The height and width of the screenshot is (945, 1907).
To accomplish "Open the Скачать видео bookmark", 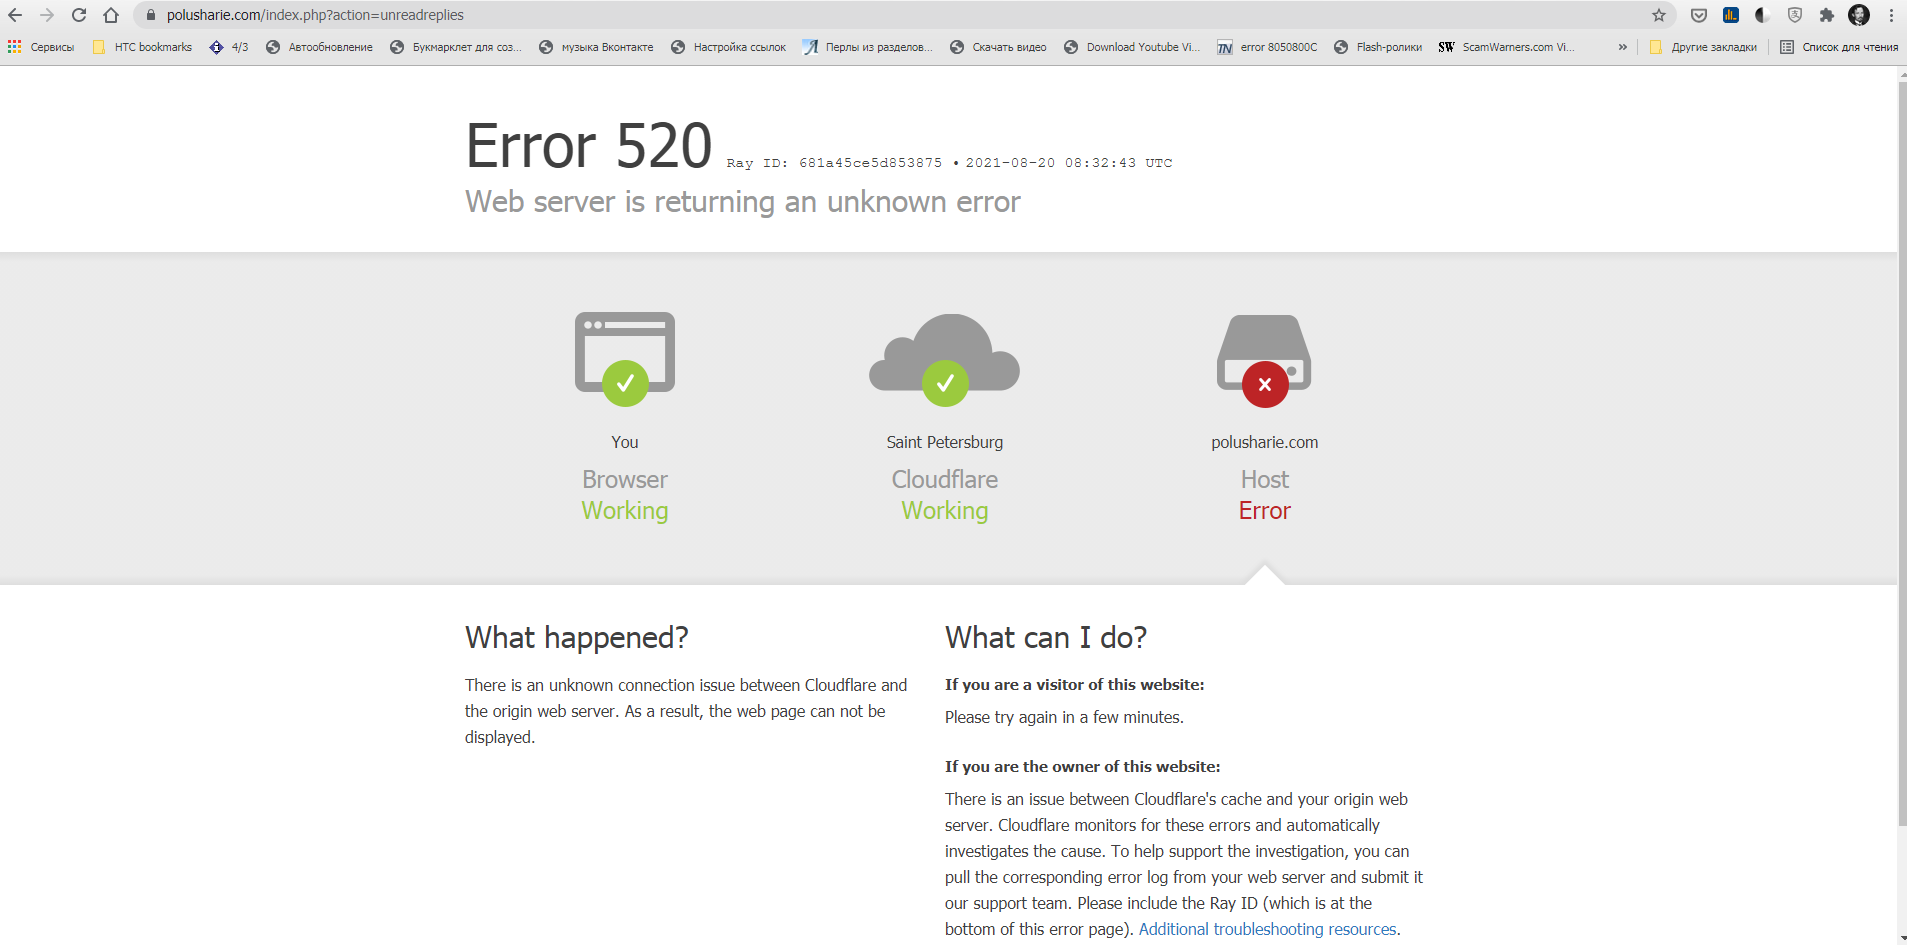I will pos(998,47).
